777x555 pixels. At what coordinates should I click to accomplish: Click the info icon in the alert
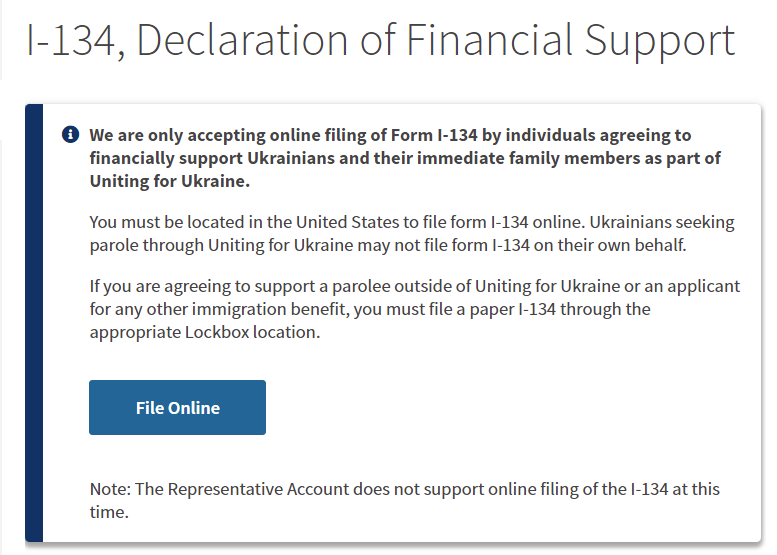pyautogui.click(x=70, y=135)
